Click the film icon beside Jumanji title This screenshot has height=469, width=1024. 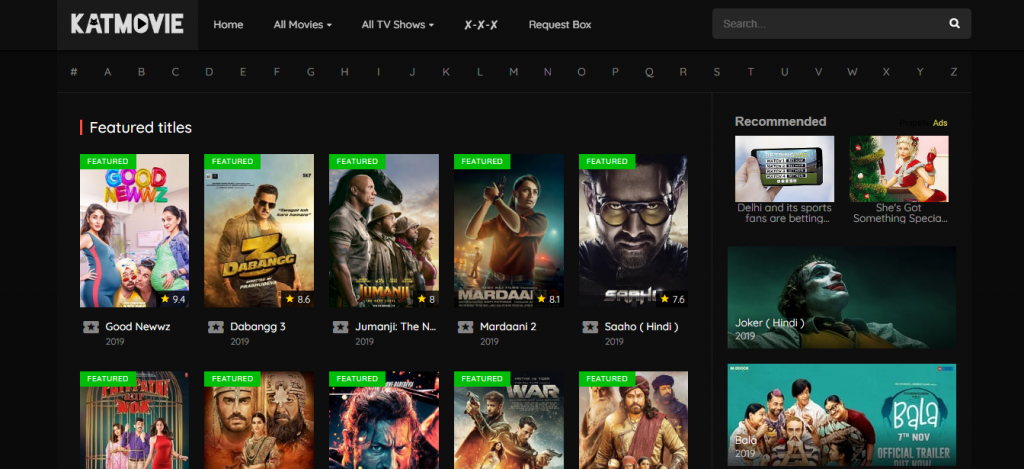tap(340, 327)
